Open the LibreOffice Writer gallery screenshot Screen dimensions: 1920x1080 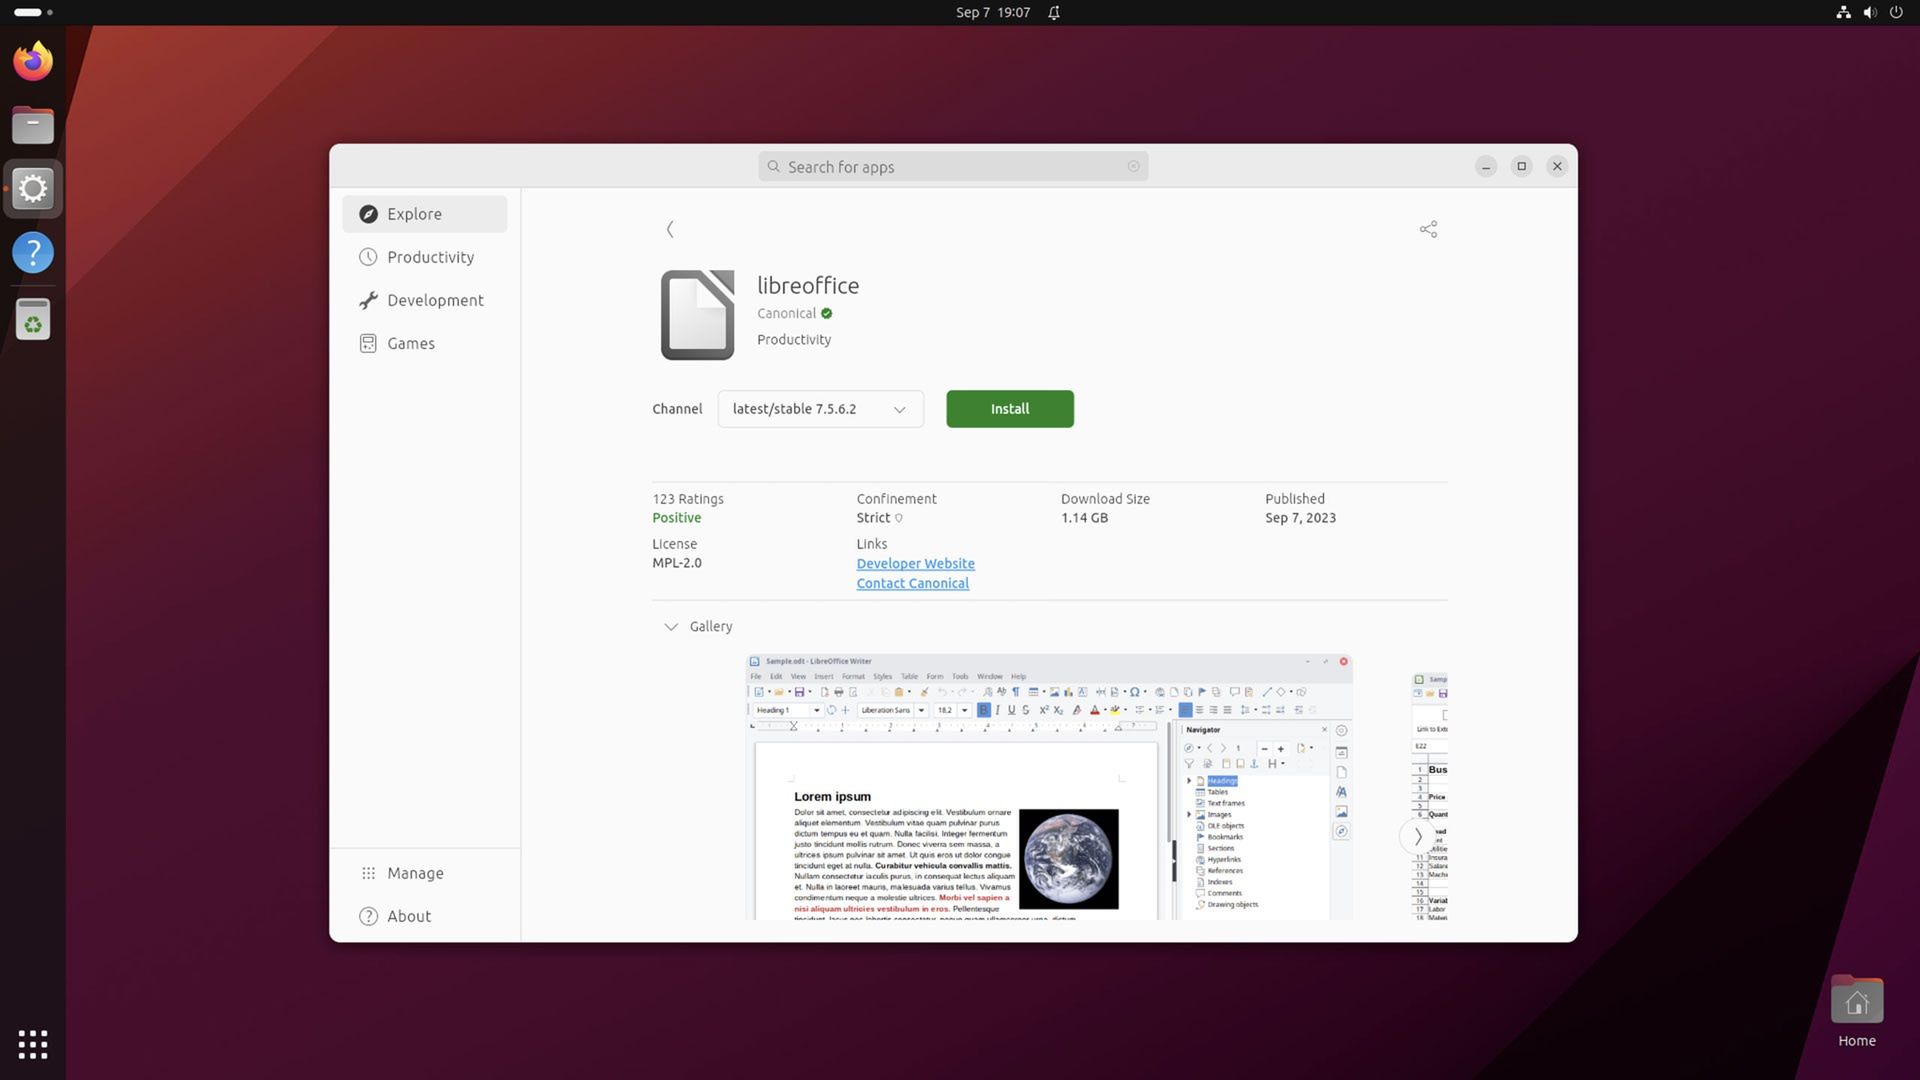coord(1048,790)
